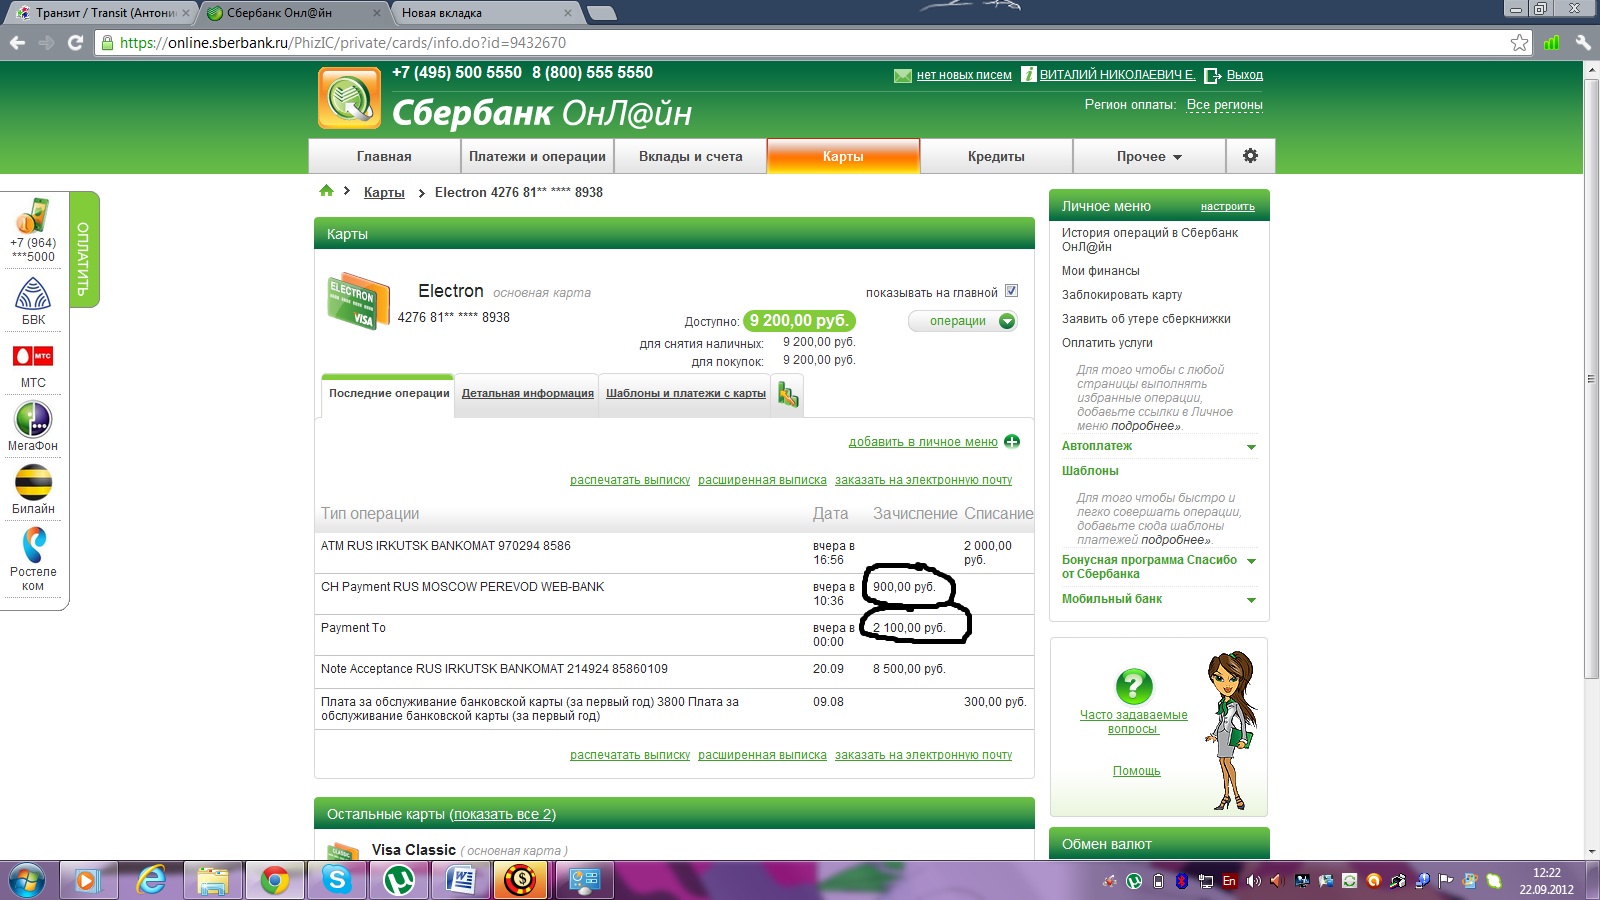This screenshot has height=900, width=1600.
Task: Click 'настроить' in personal menu header
Action: (1228, 207)
